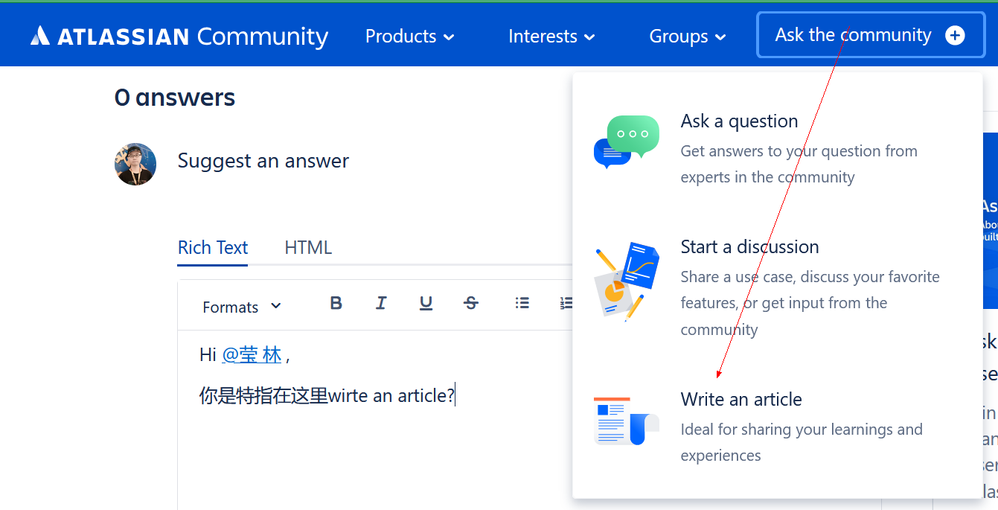Switch to the HTML tab
The width and height of the screenshot is (998, 510).
coord(308,248)
